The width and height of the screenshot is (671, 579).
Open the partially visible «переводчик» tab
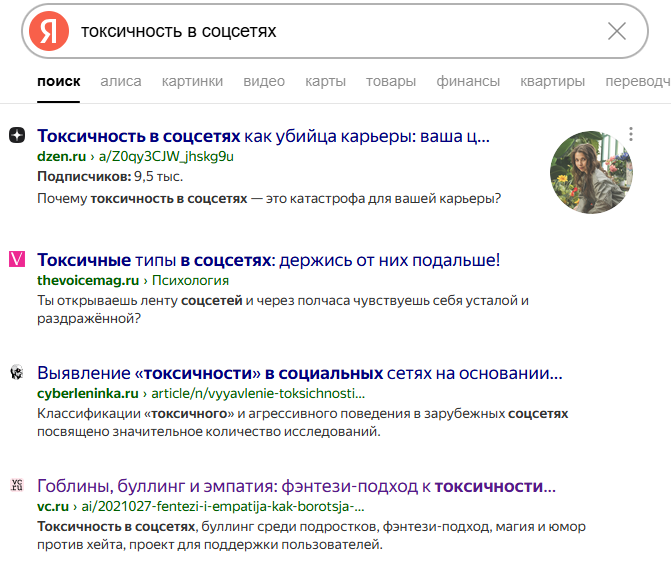(x=638, y=81)
